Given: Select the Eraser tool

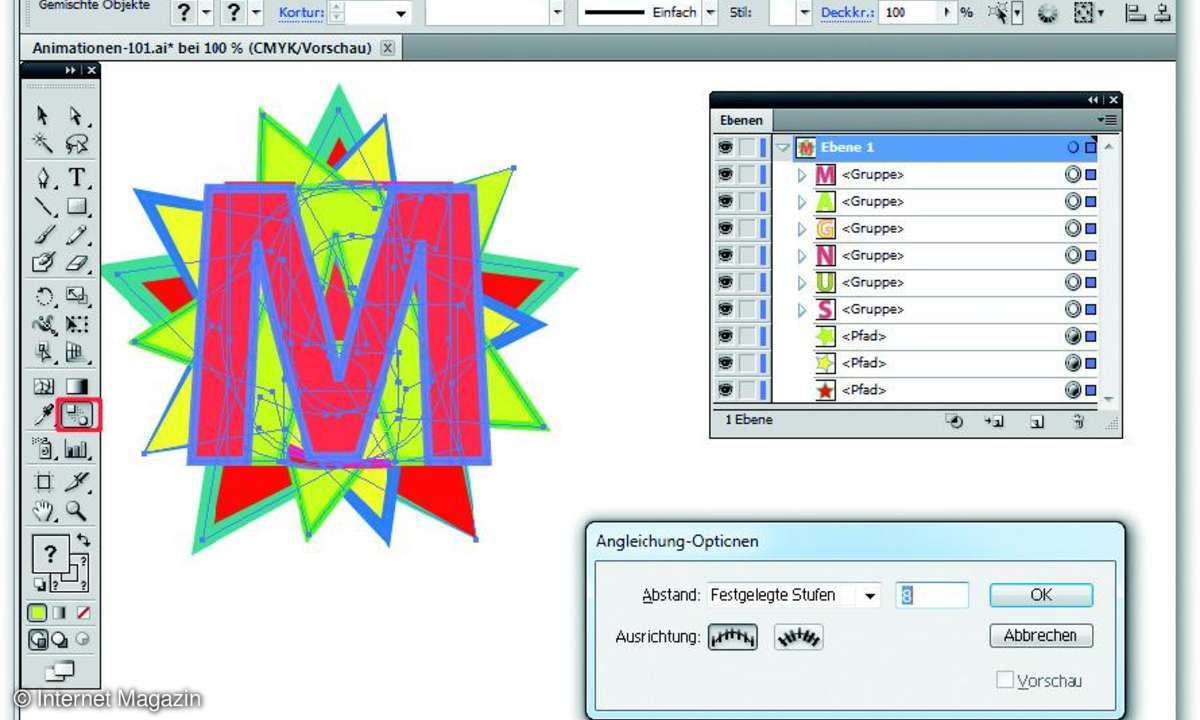Looking at the screenshot, I should click(77, 264).
